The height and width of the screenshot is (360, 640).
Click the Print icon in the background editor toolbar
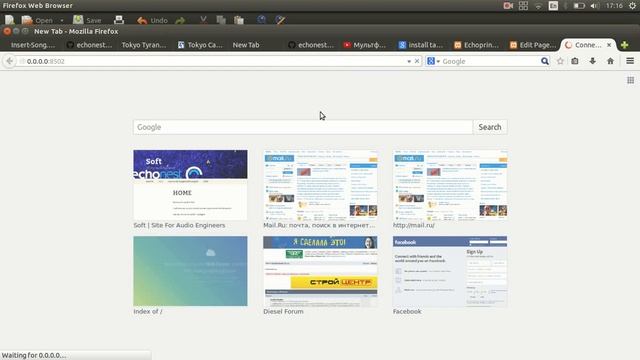(119, 20)
